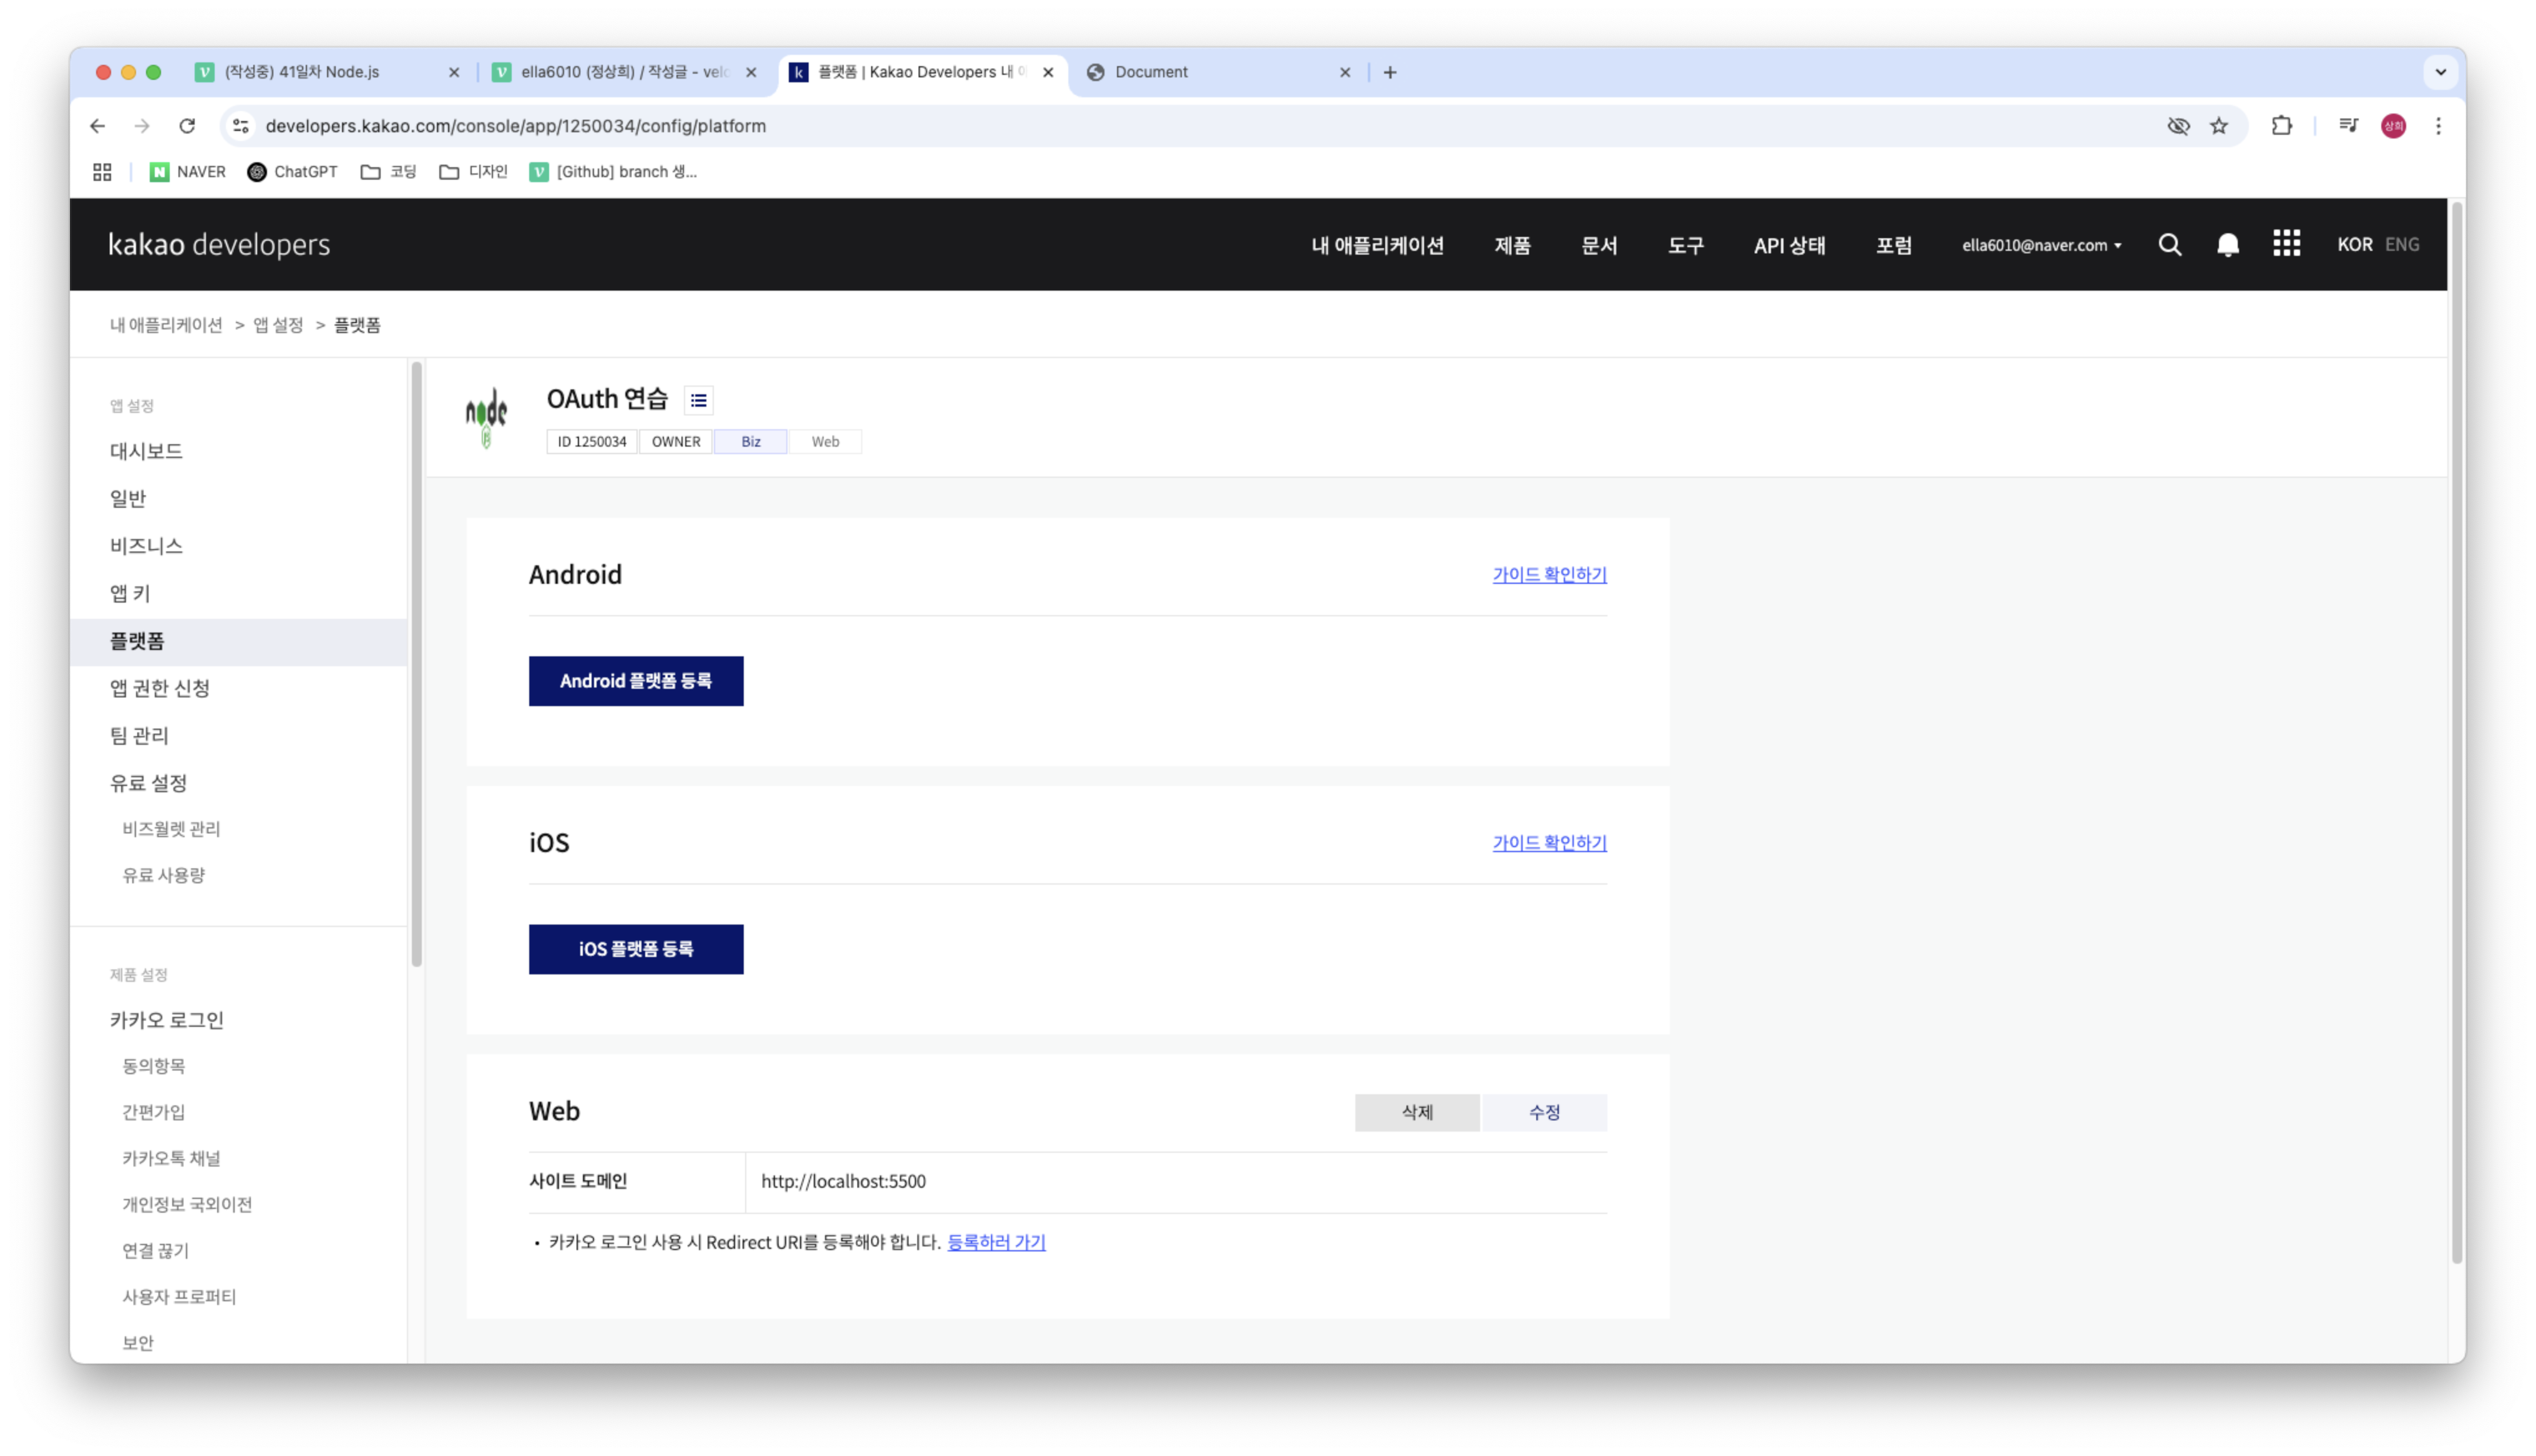Viewport: 2536px width, 1456px height.
Task: Close the Document tab
Action: [x=1345, y=72]
